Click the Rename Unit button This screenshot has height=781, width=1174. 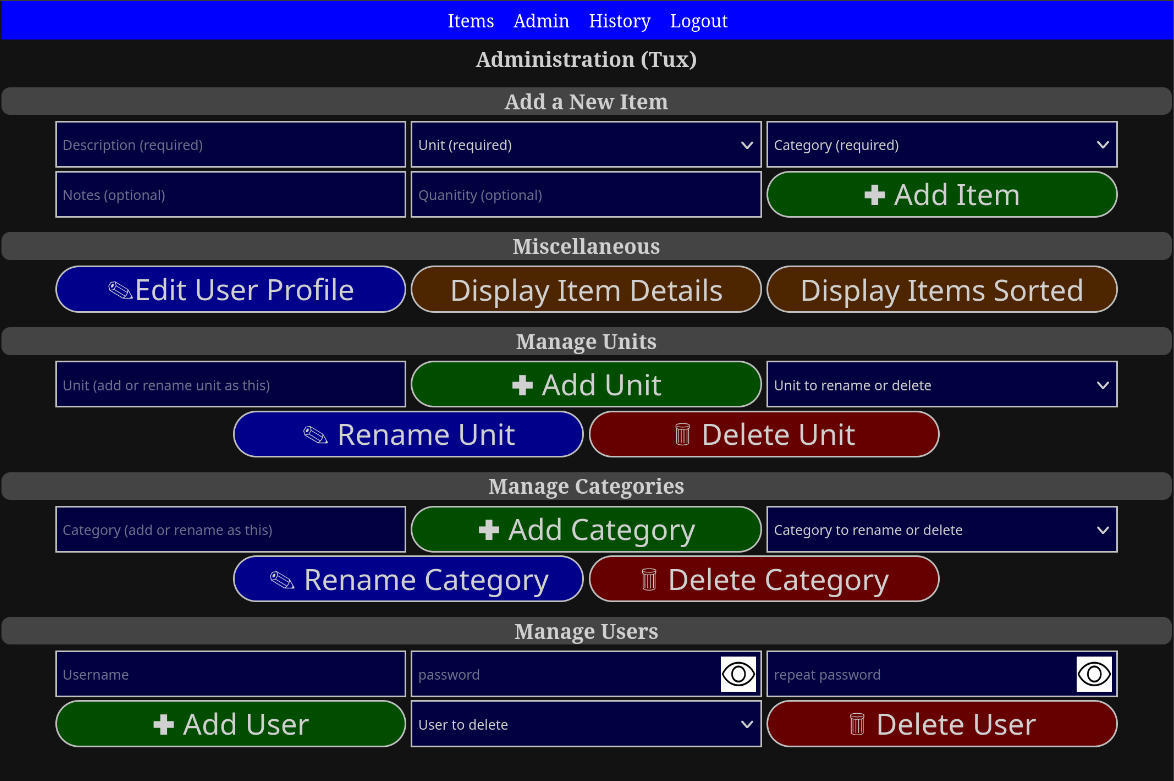(x=408, y=434)
